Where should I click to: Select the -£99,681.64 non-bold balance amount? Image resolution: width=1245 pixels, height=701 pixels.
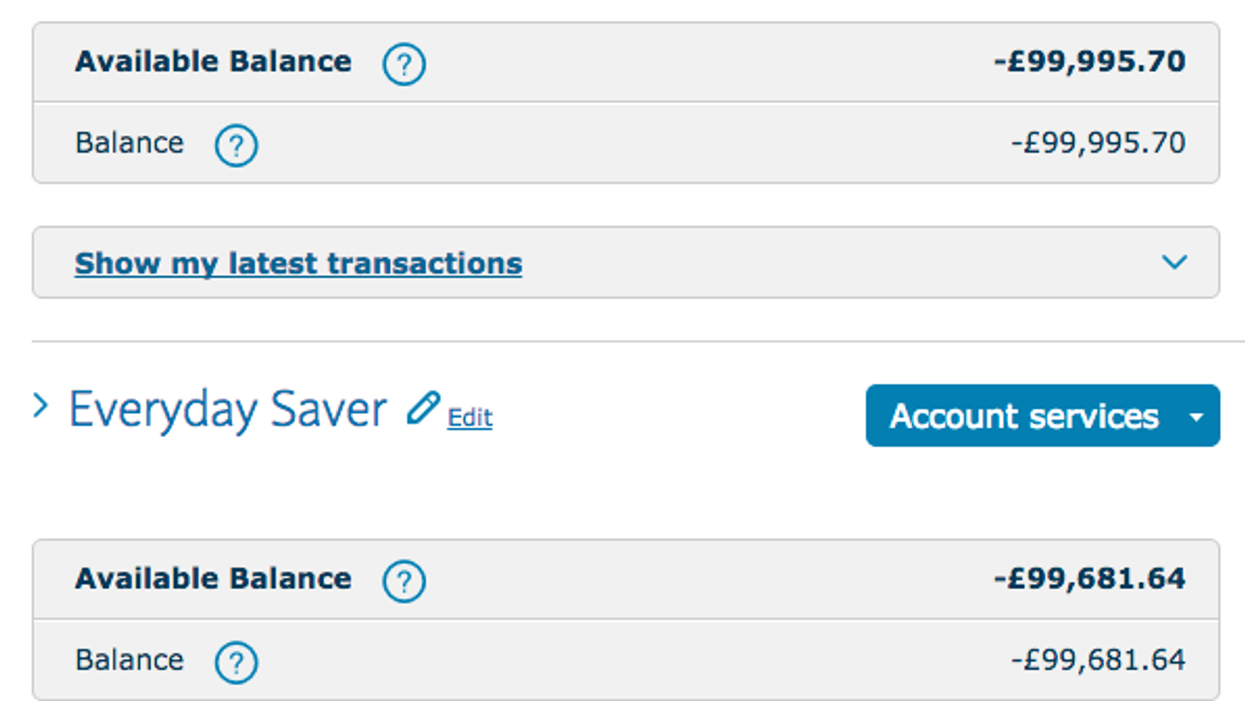pos(1098,660)
